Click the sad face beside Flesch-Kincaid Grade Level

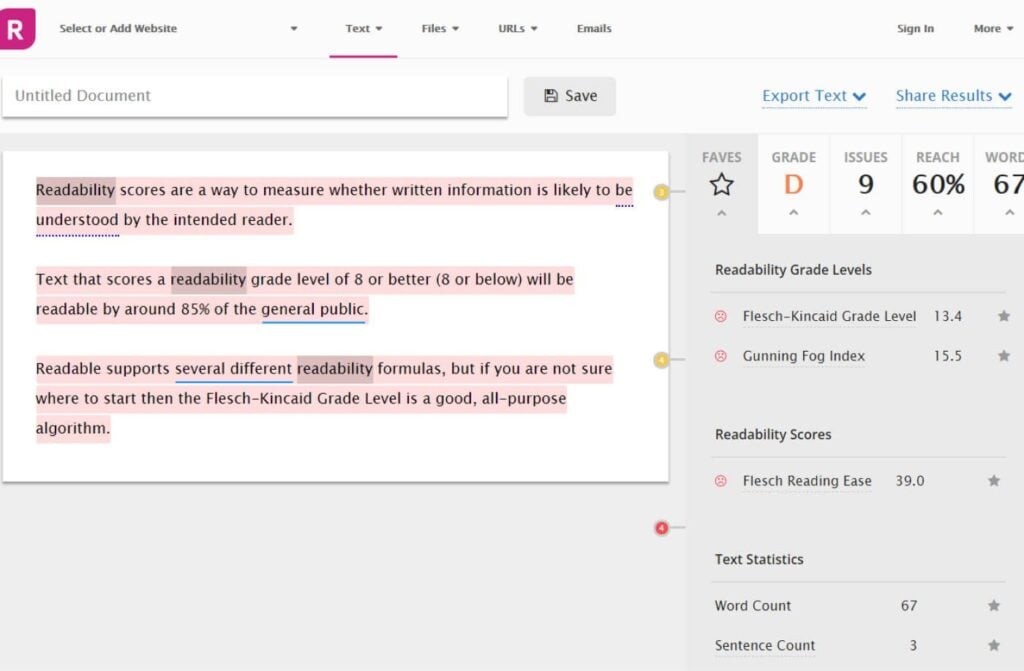[719, 315]
